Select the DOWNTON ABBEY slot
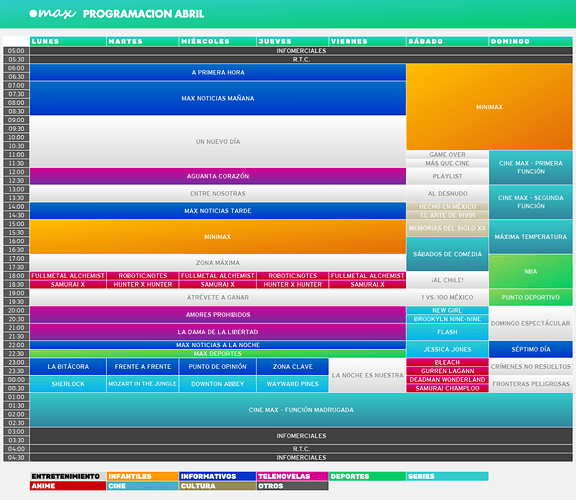This screenshot has height=500, width=576. [217, 384]
